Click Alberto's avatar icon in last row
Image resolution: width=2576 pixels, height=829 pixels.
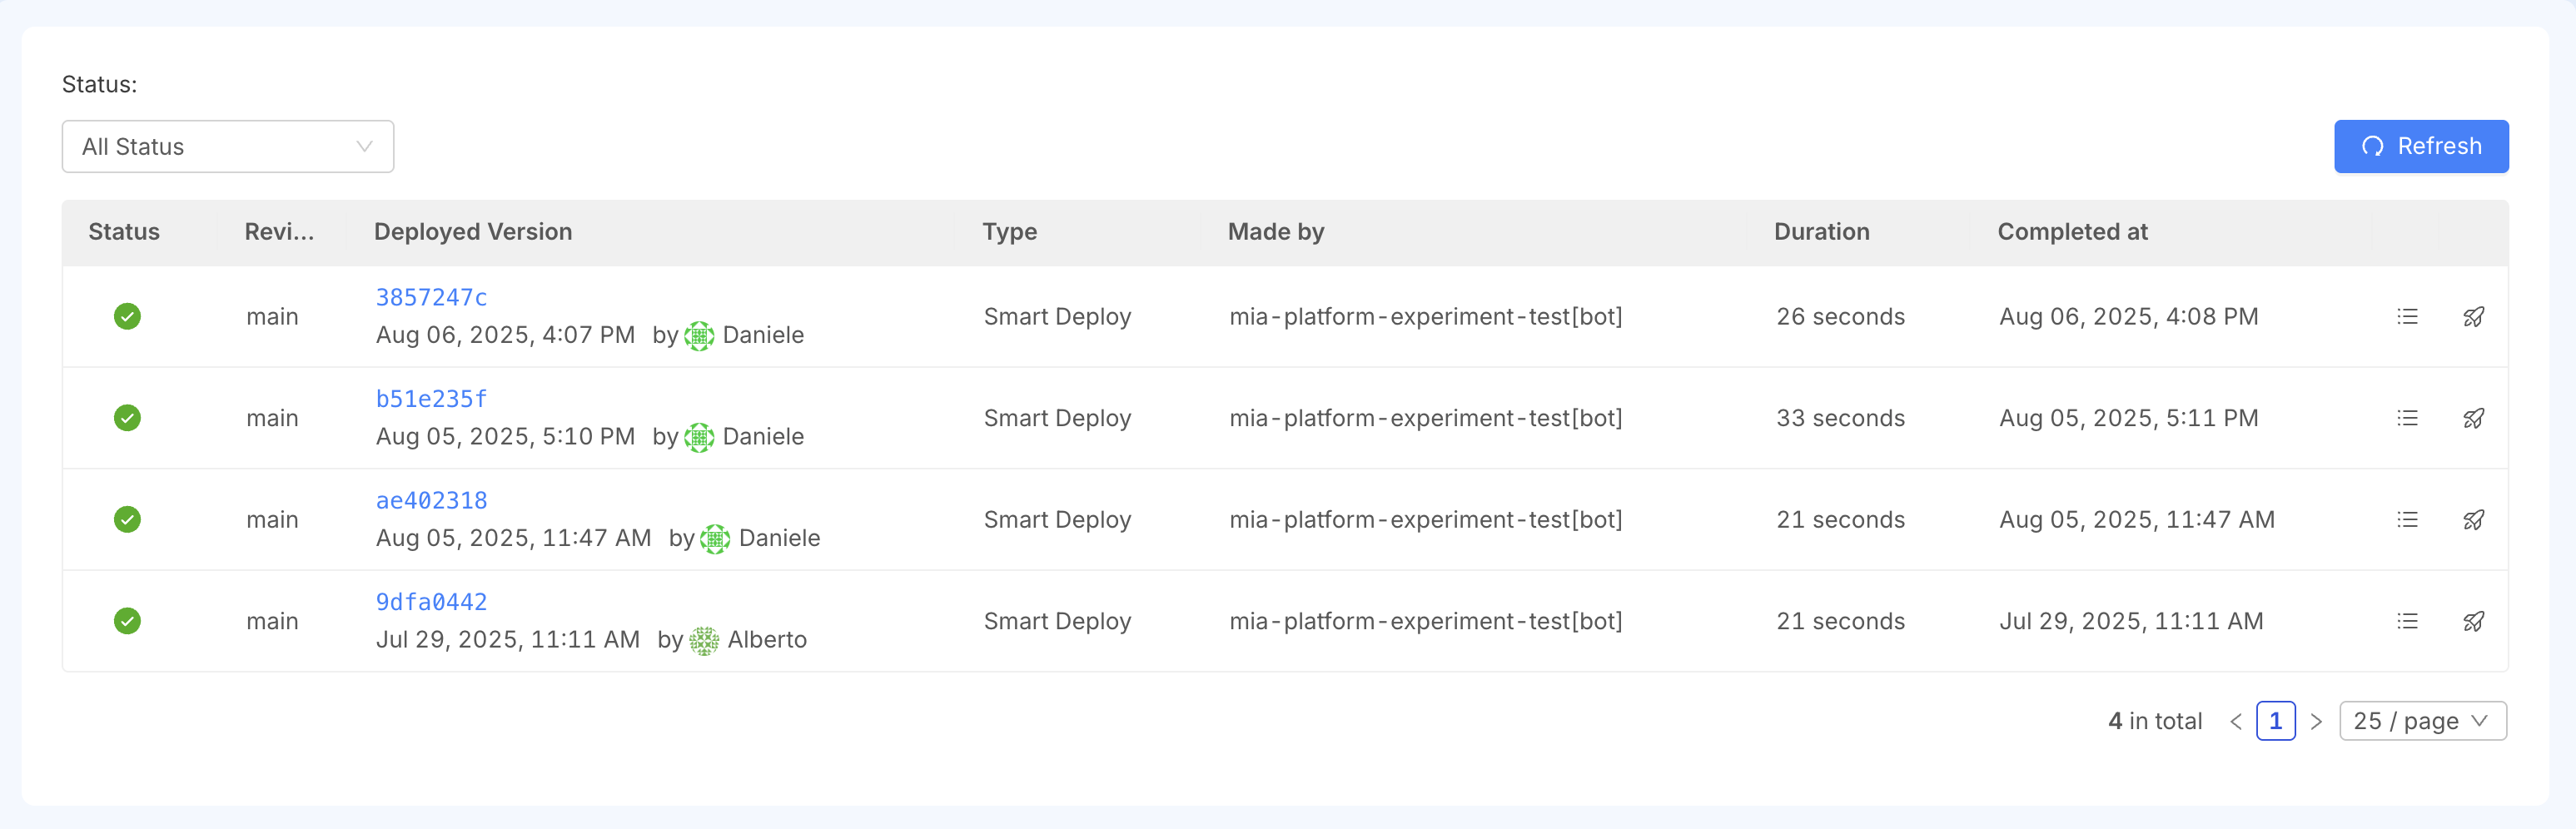(x=704, y=640)
